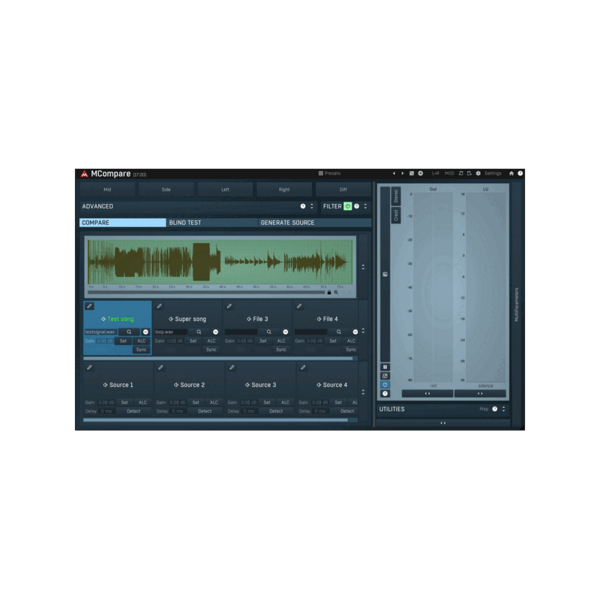
Task: Clear the file in Test song slot
Action: point(145,332)
